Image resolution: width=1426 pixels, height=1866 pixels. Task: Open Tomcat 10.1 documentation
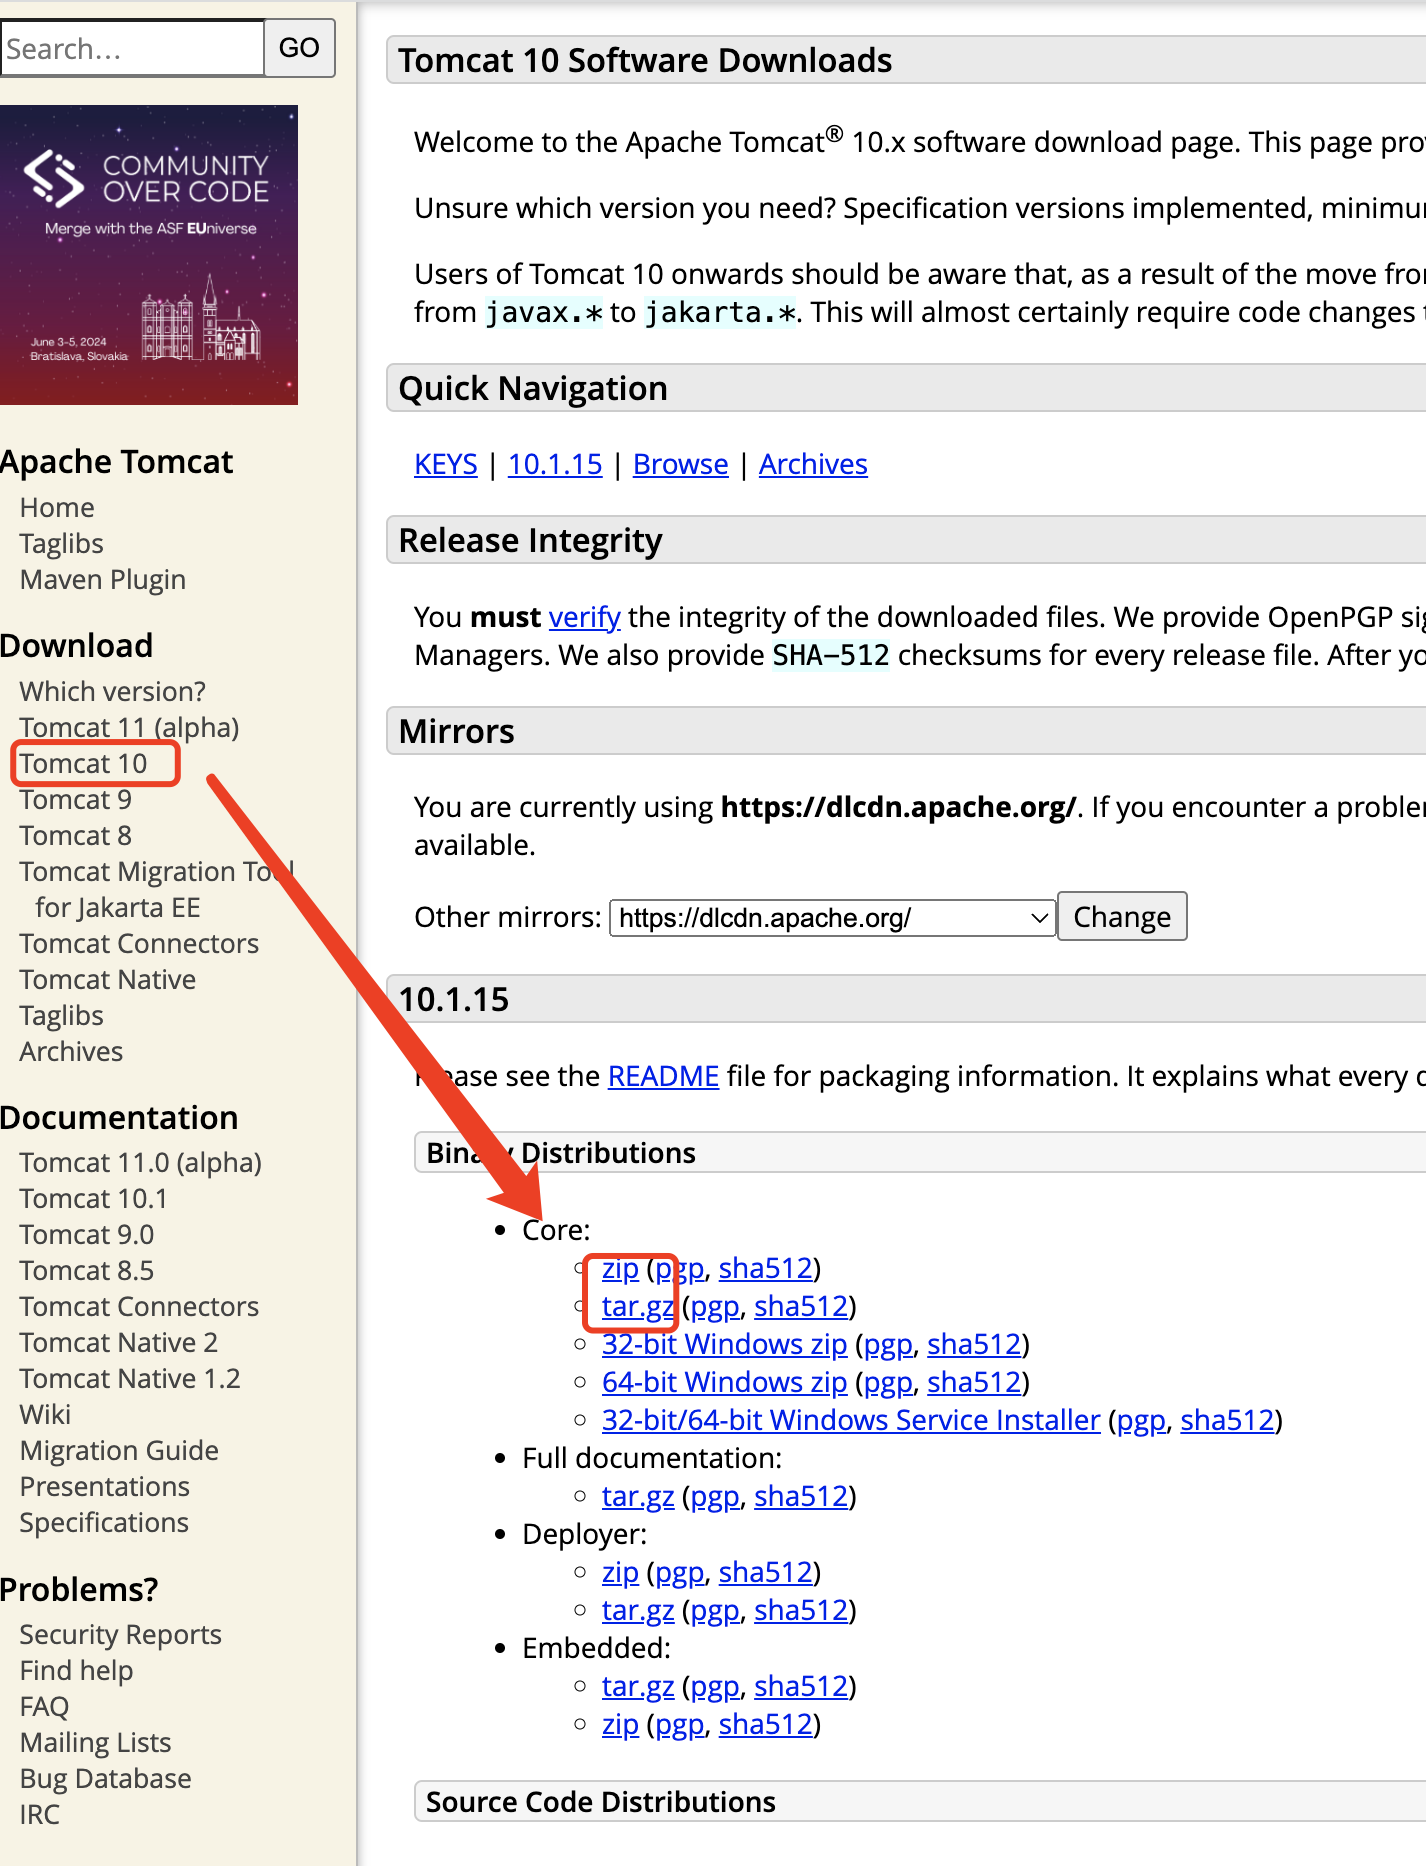94,1199
